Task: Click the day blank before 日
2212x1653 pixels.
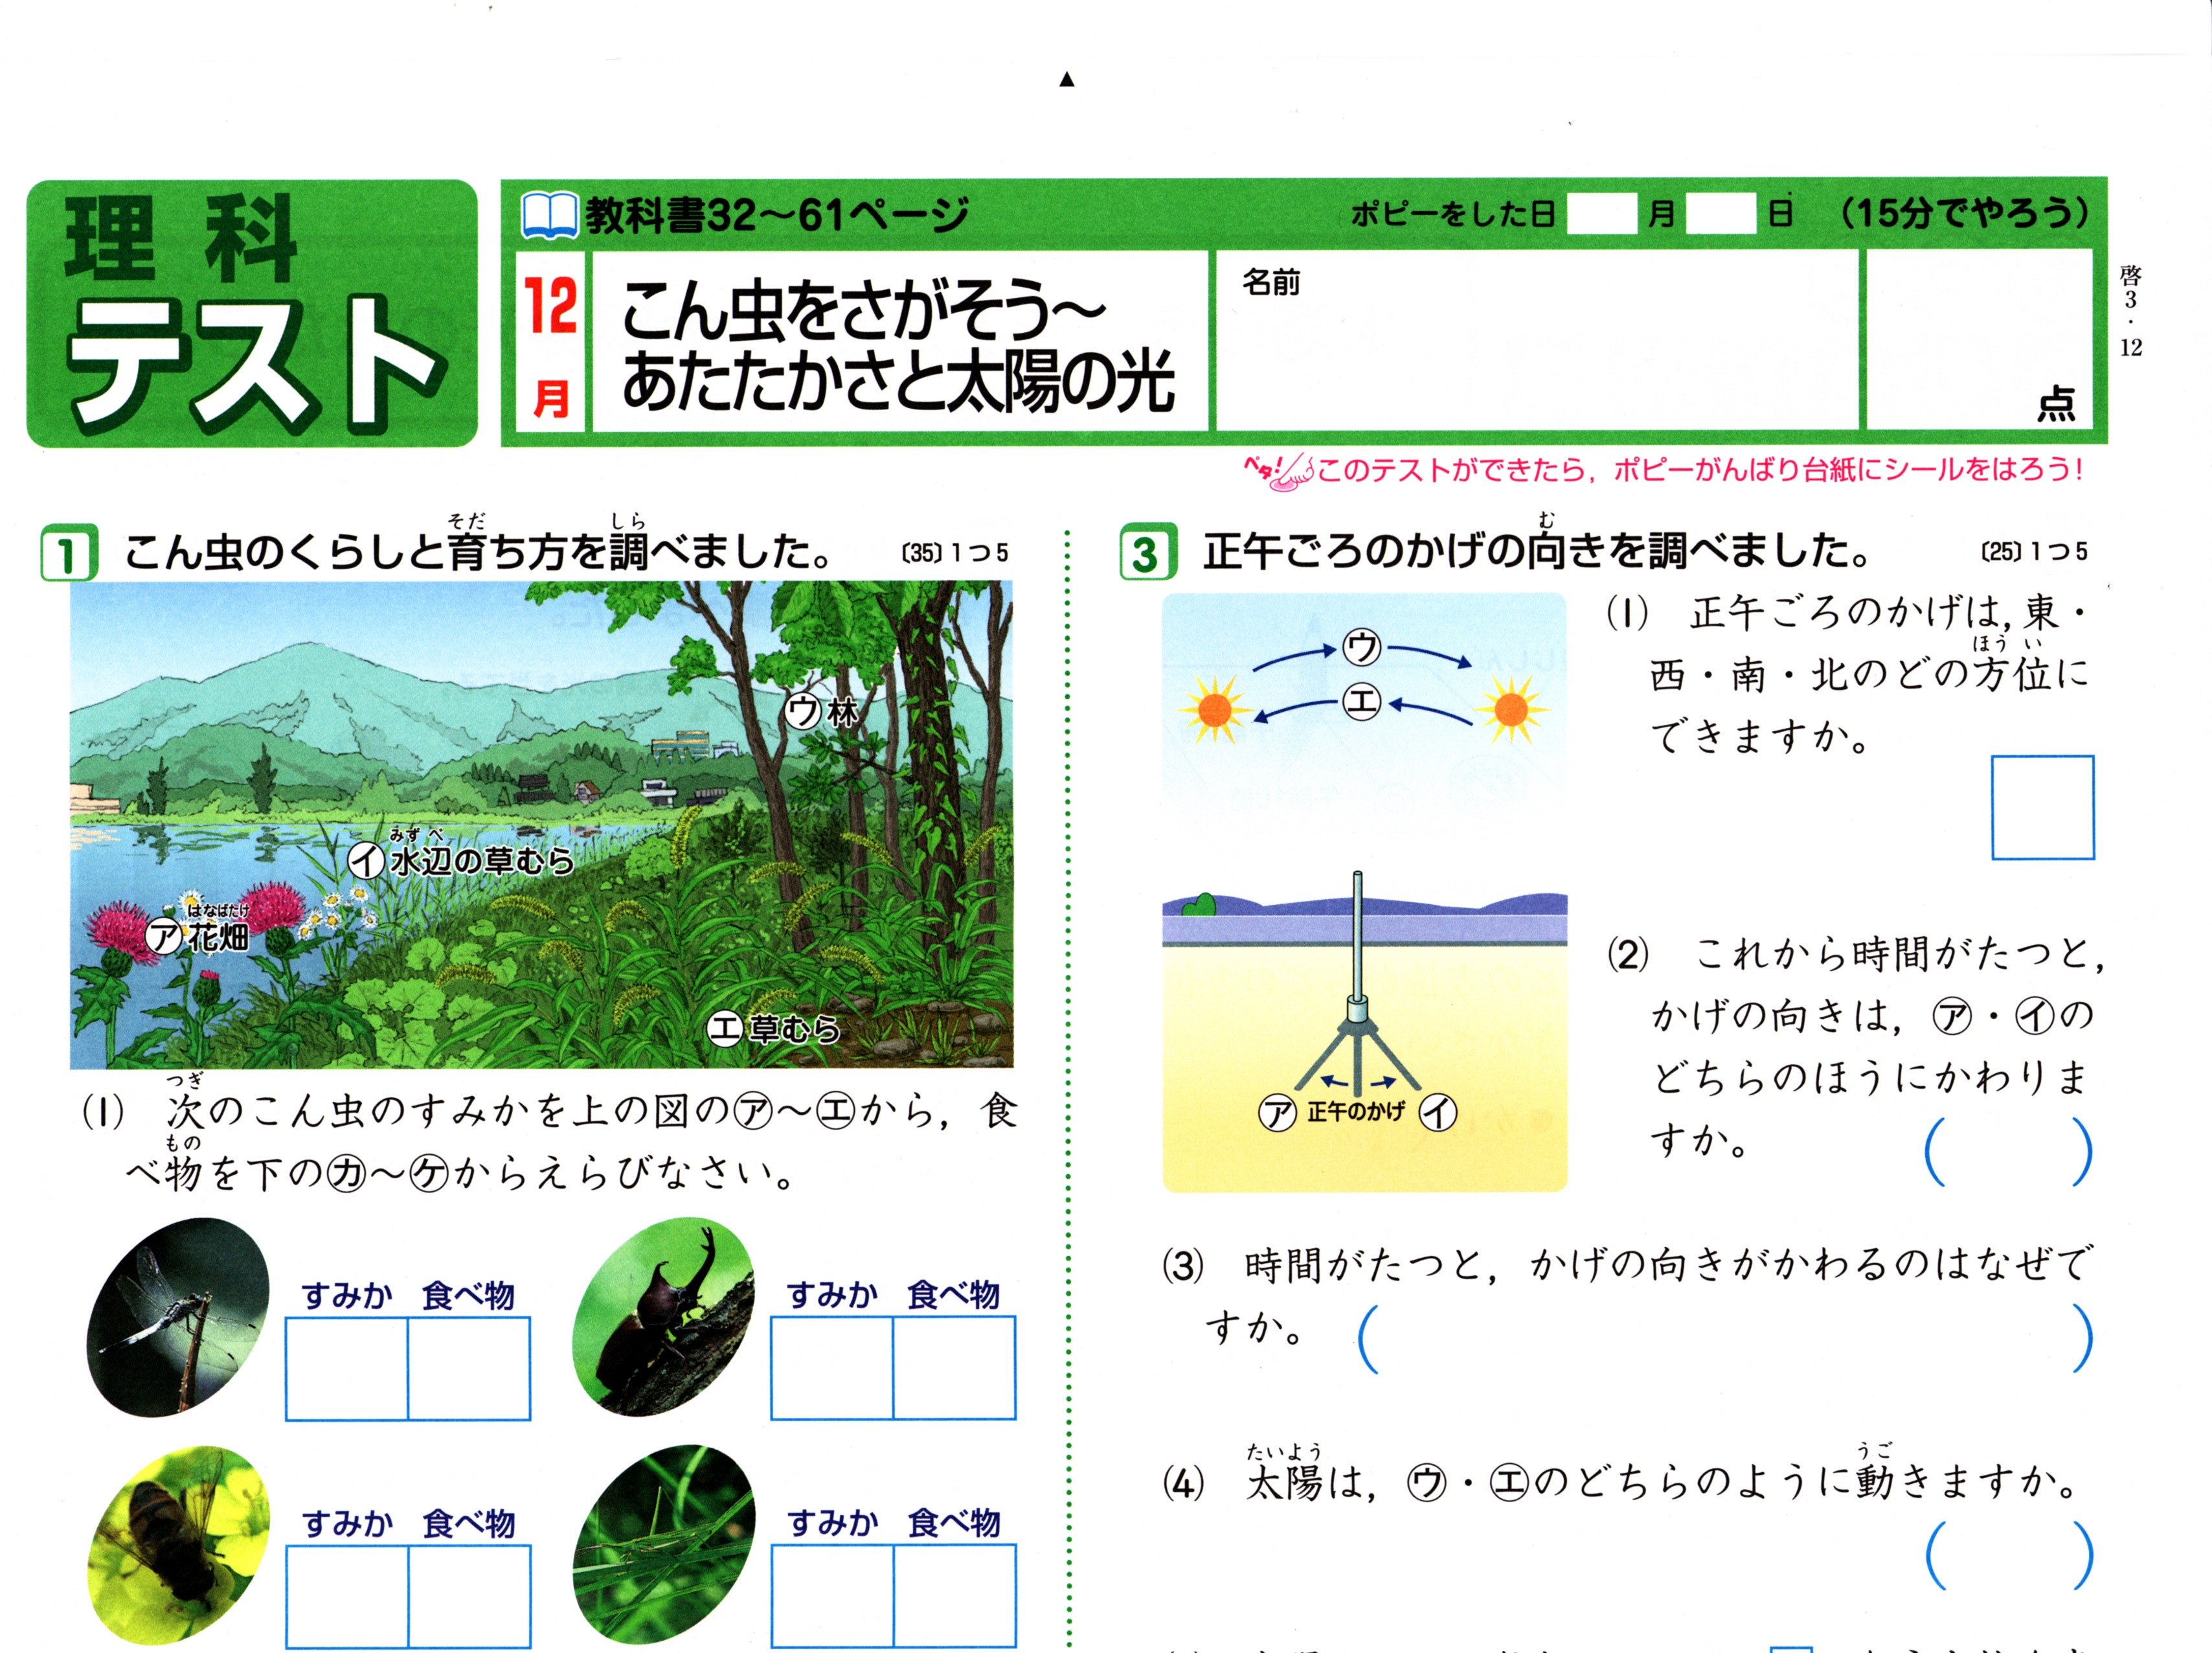Action: point(1720,214)
